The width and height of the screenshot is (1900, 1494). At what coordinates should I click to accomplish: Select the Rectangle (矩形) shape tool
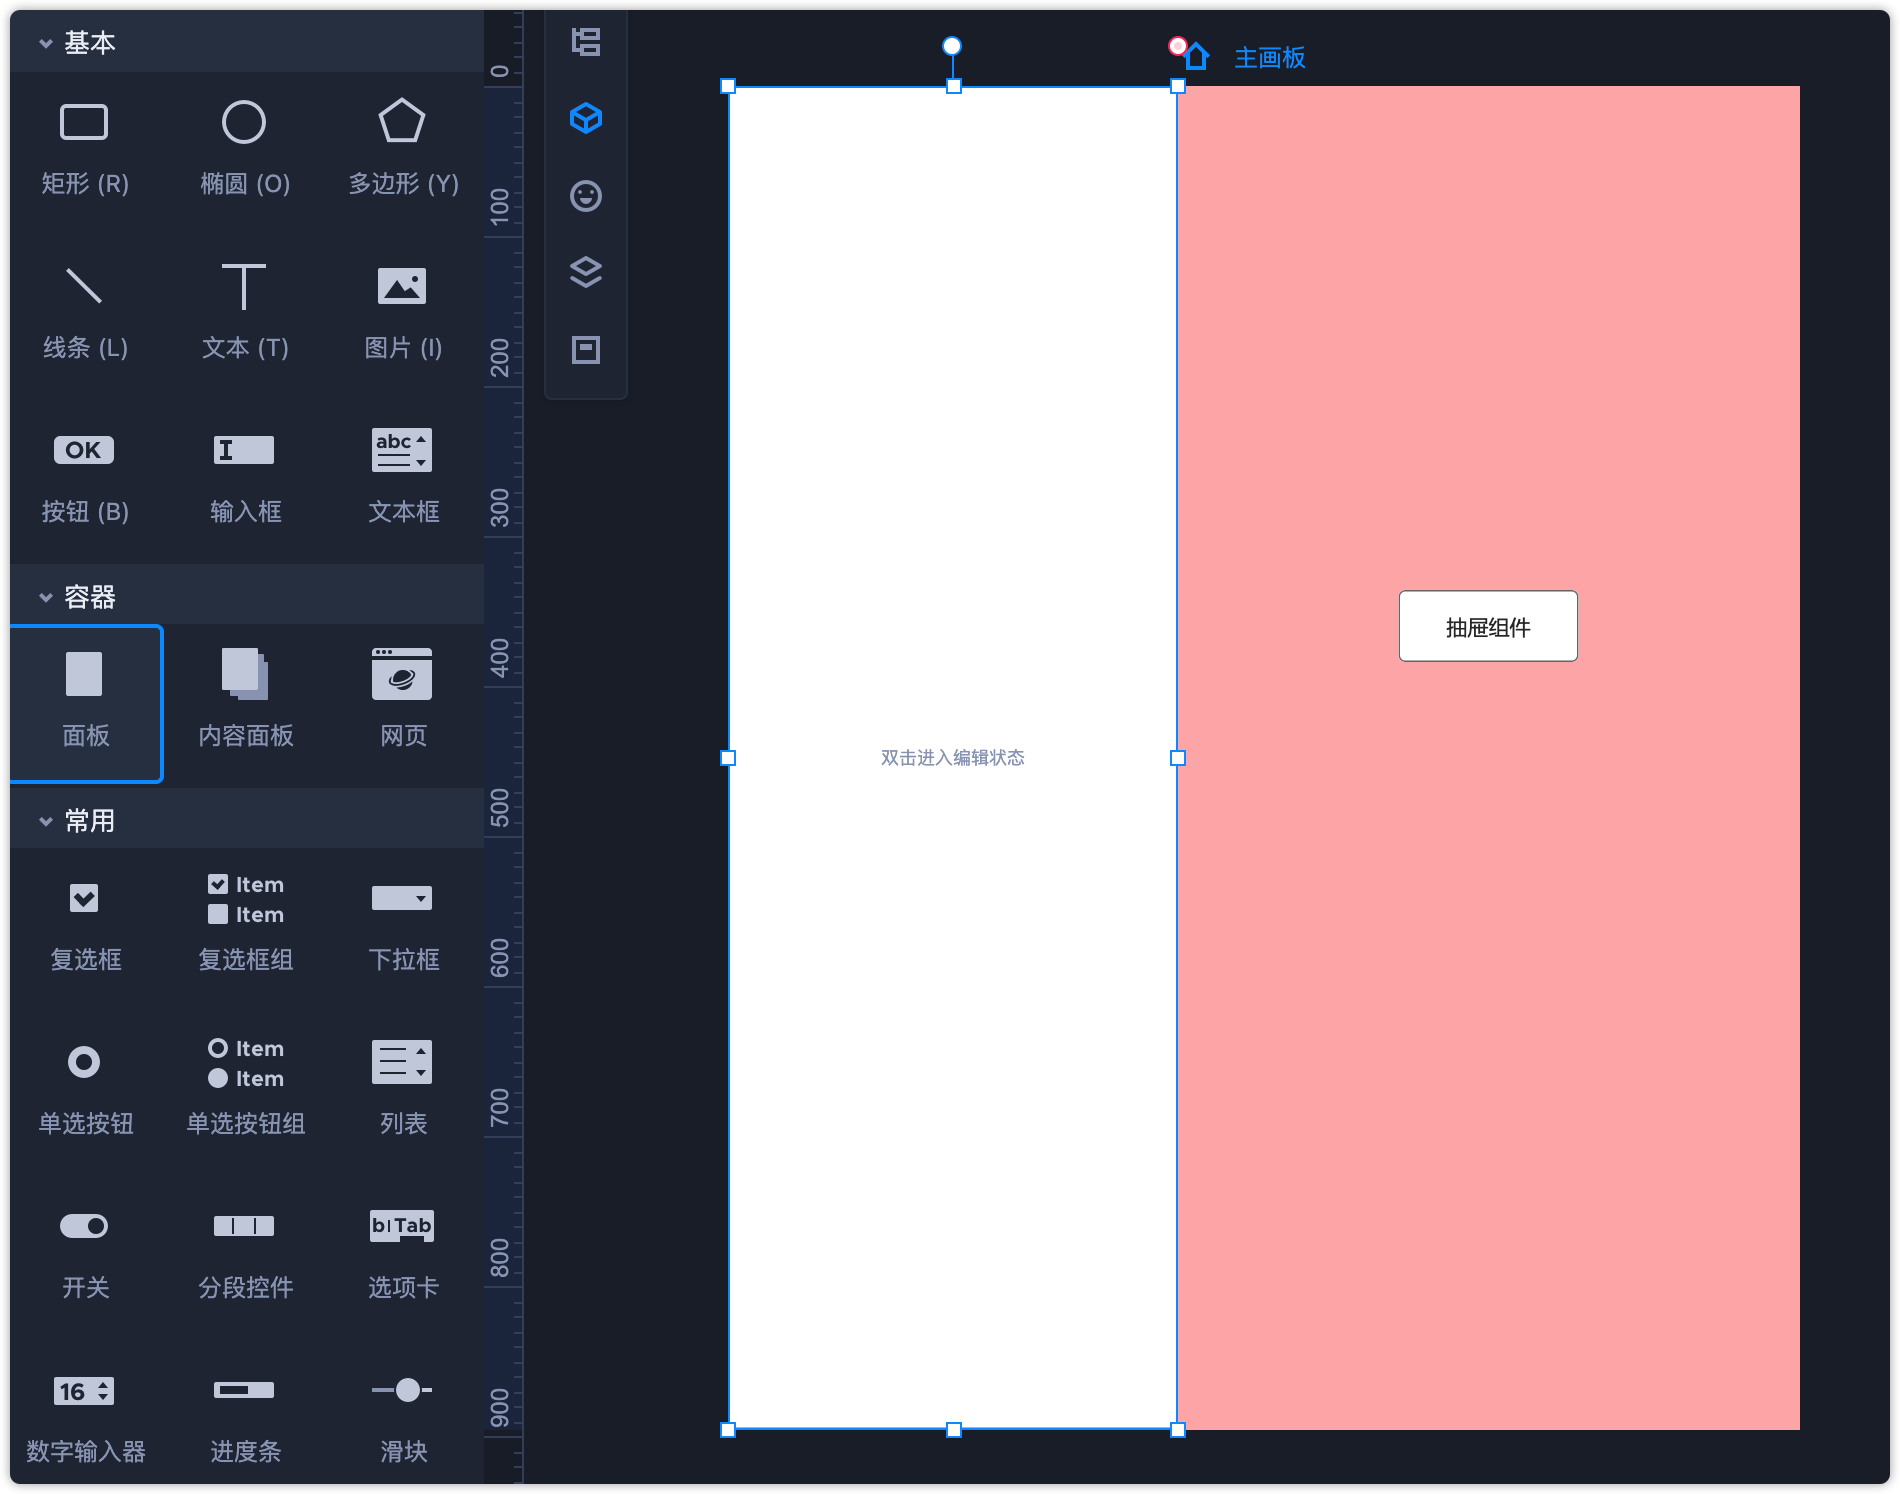(x=84, y=147)
